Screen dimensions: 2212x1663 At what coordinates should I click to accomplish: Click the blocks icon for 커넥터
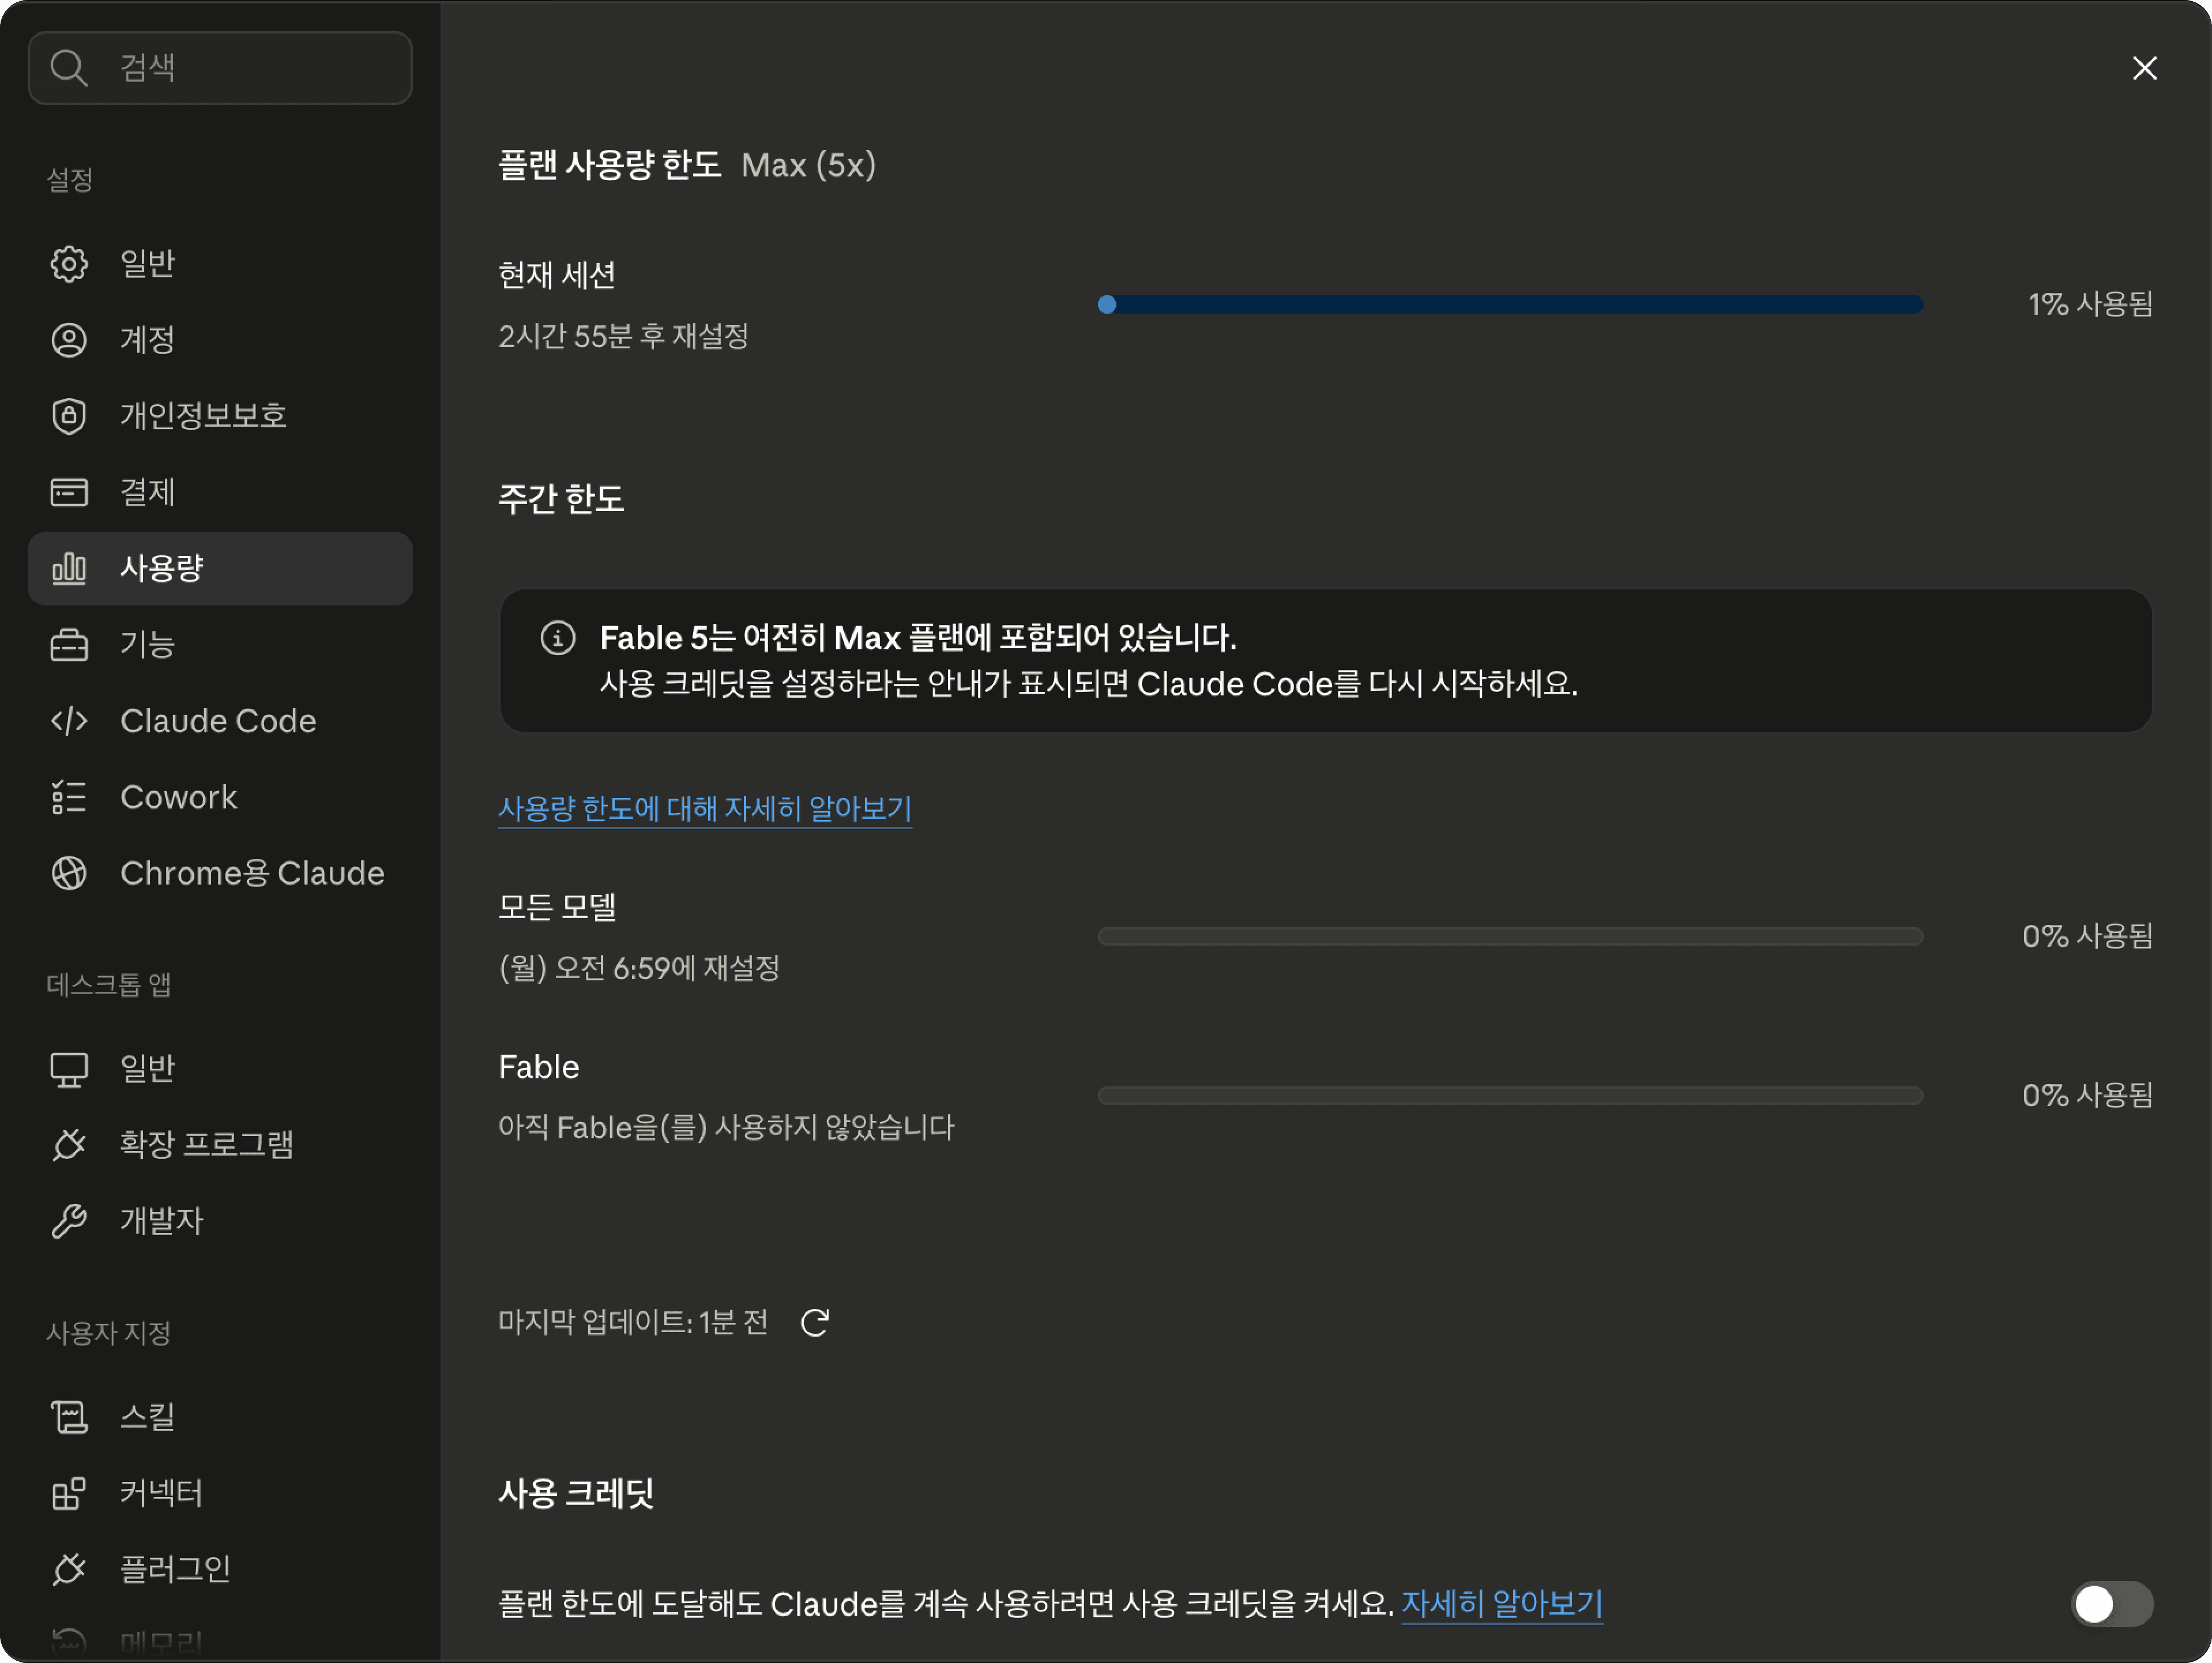click(x=69, y=1493)
